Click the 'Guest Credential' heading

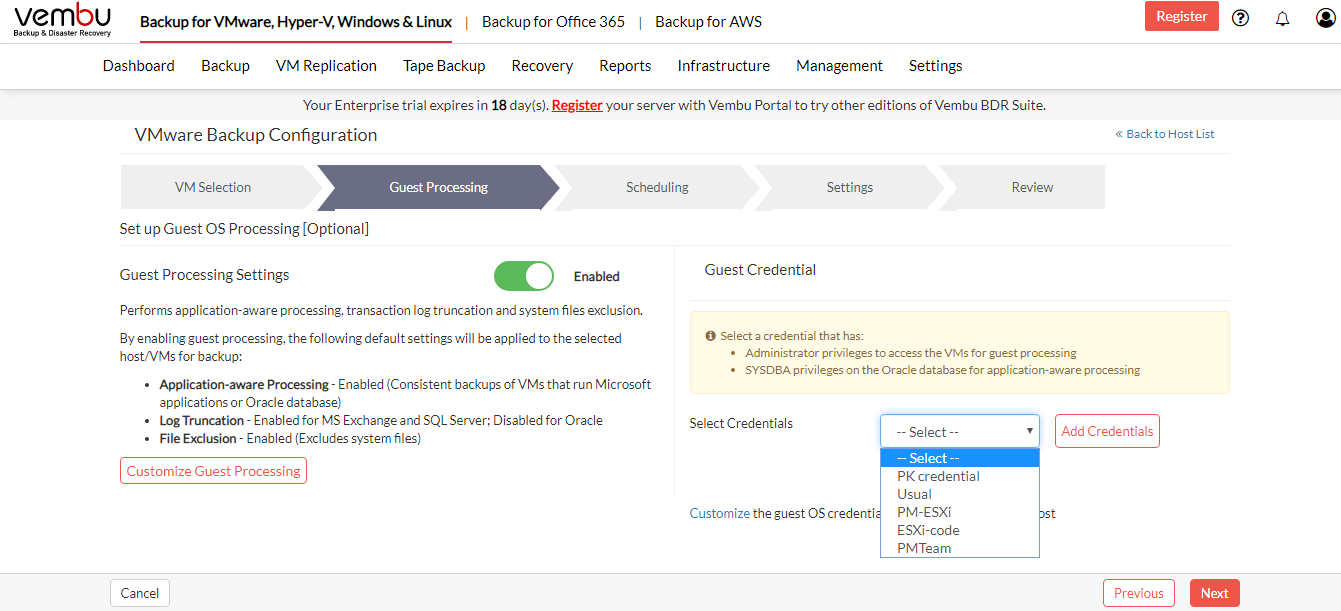point(760,270)
